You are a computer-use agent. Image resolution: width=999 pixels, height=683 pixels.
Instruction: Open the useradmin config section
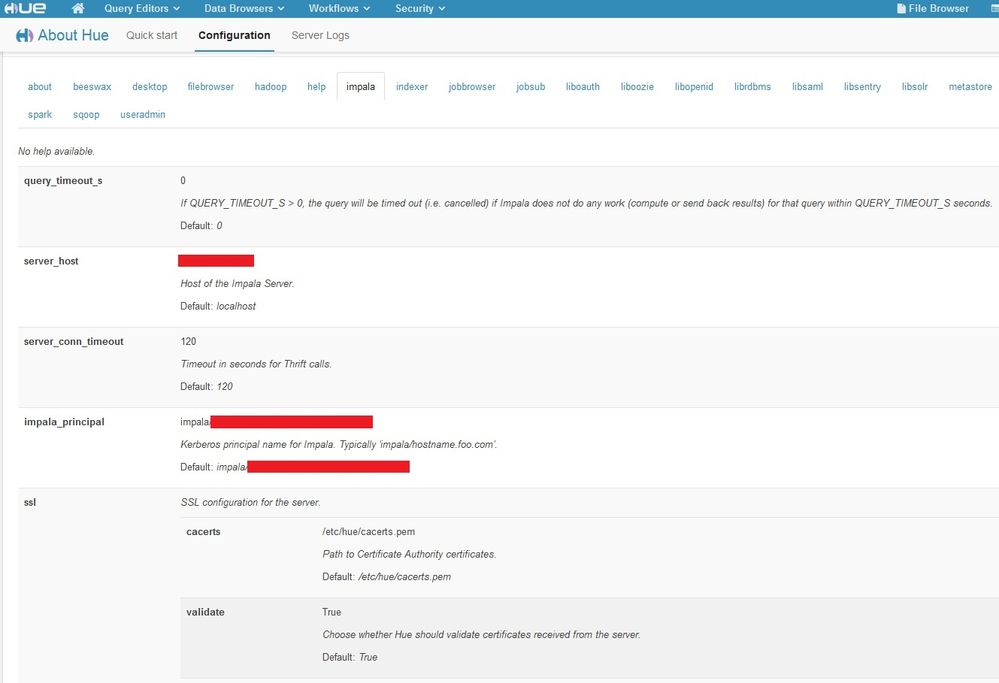tap(143, 115)
